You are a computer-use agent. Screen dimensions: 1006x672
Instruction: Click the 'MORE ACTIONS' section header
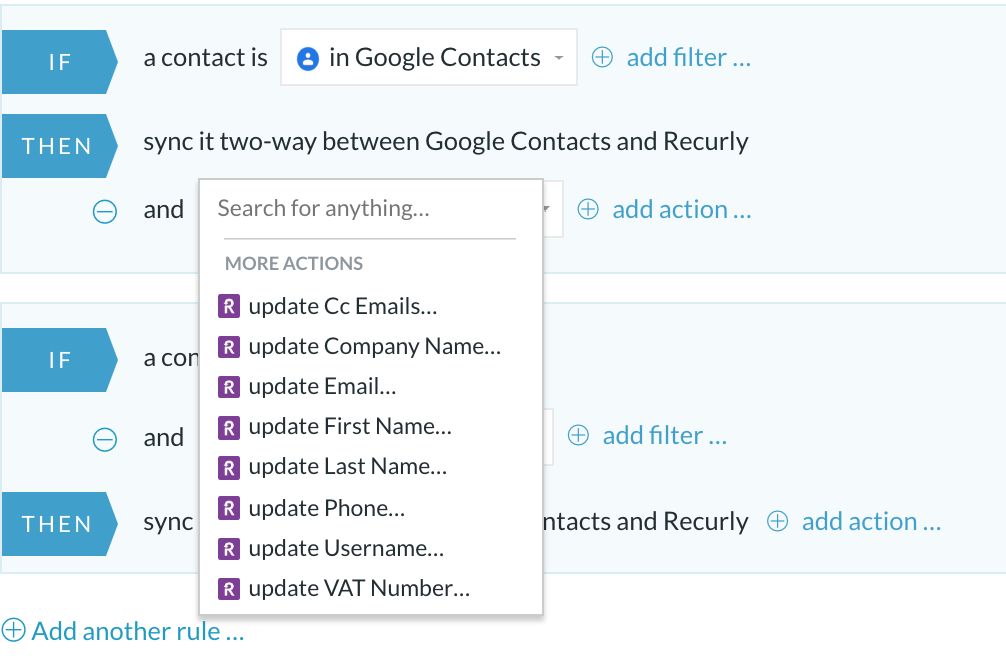coord(294,263)
